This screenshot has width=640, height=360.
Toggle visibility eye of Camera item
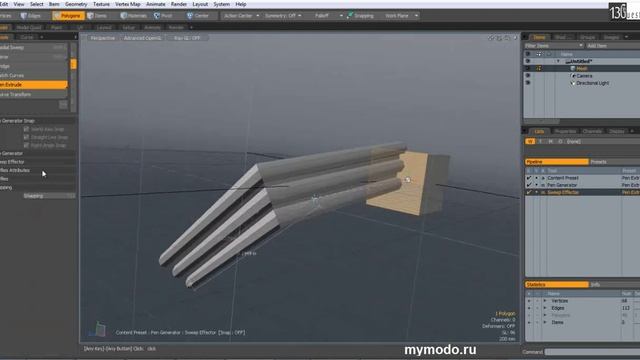coord(528,76)
